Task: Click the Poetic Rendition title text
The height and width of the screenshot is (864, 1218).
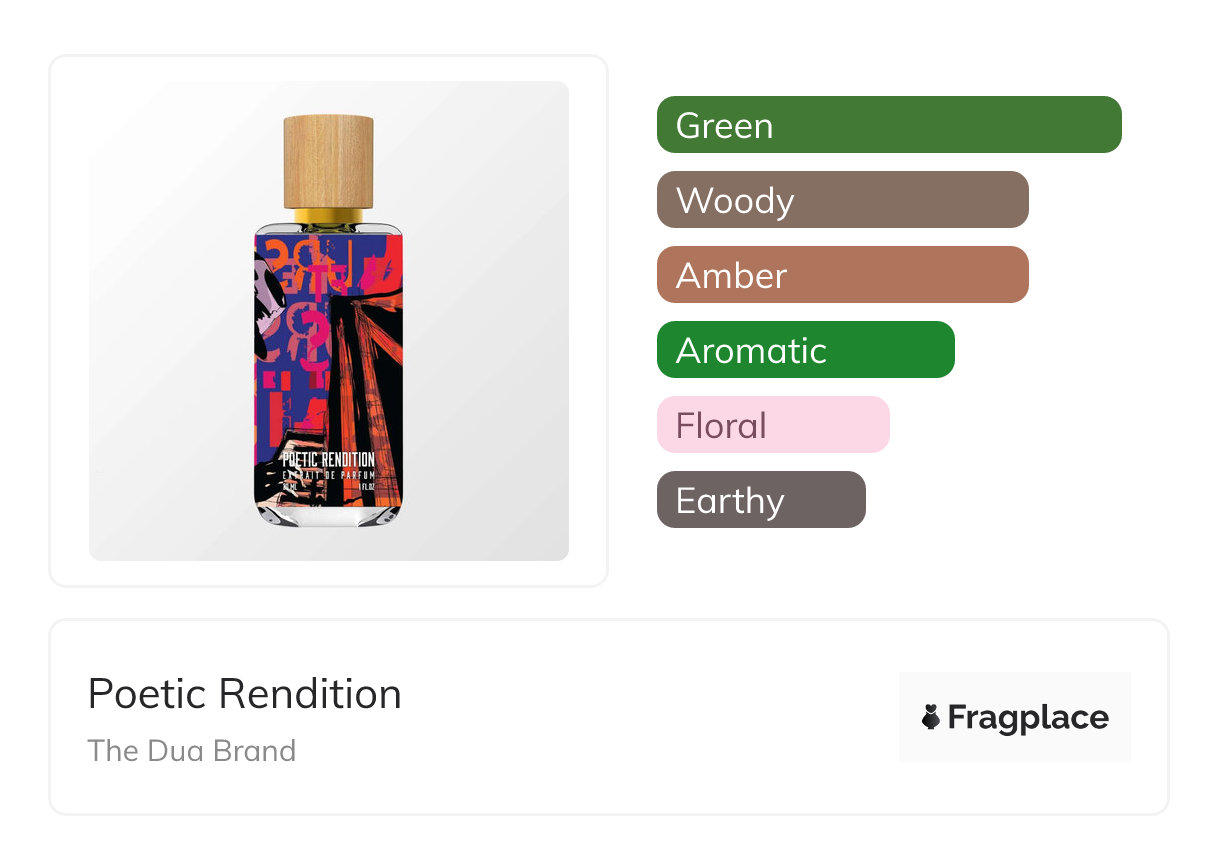Action: pos(244,694)
